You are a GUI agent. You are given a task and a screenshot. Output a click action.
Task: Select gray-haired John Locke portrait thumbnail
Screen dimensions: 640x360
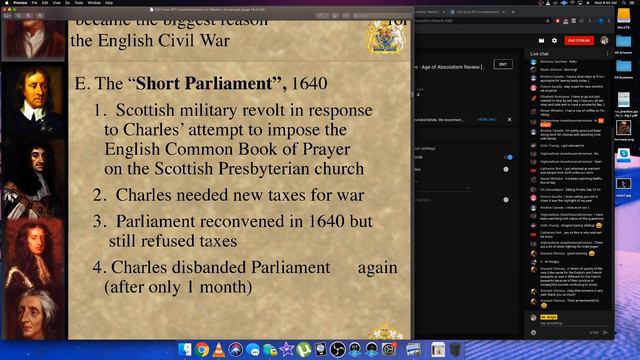(33, 313)
